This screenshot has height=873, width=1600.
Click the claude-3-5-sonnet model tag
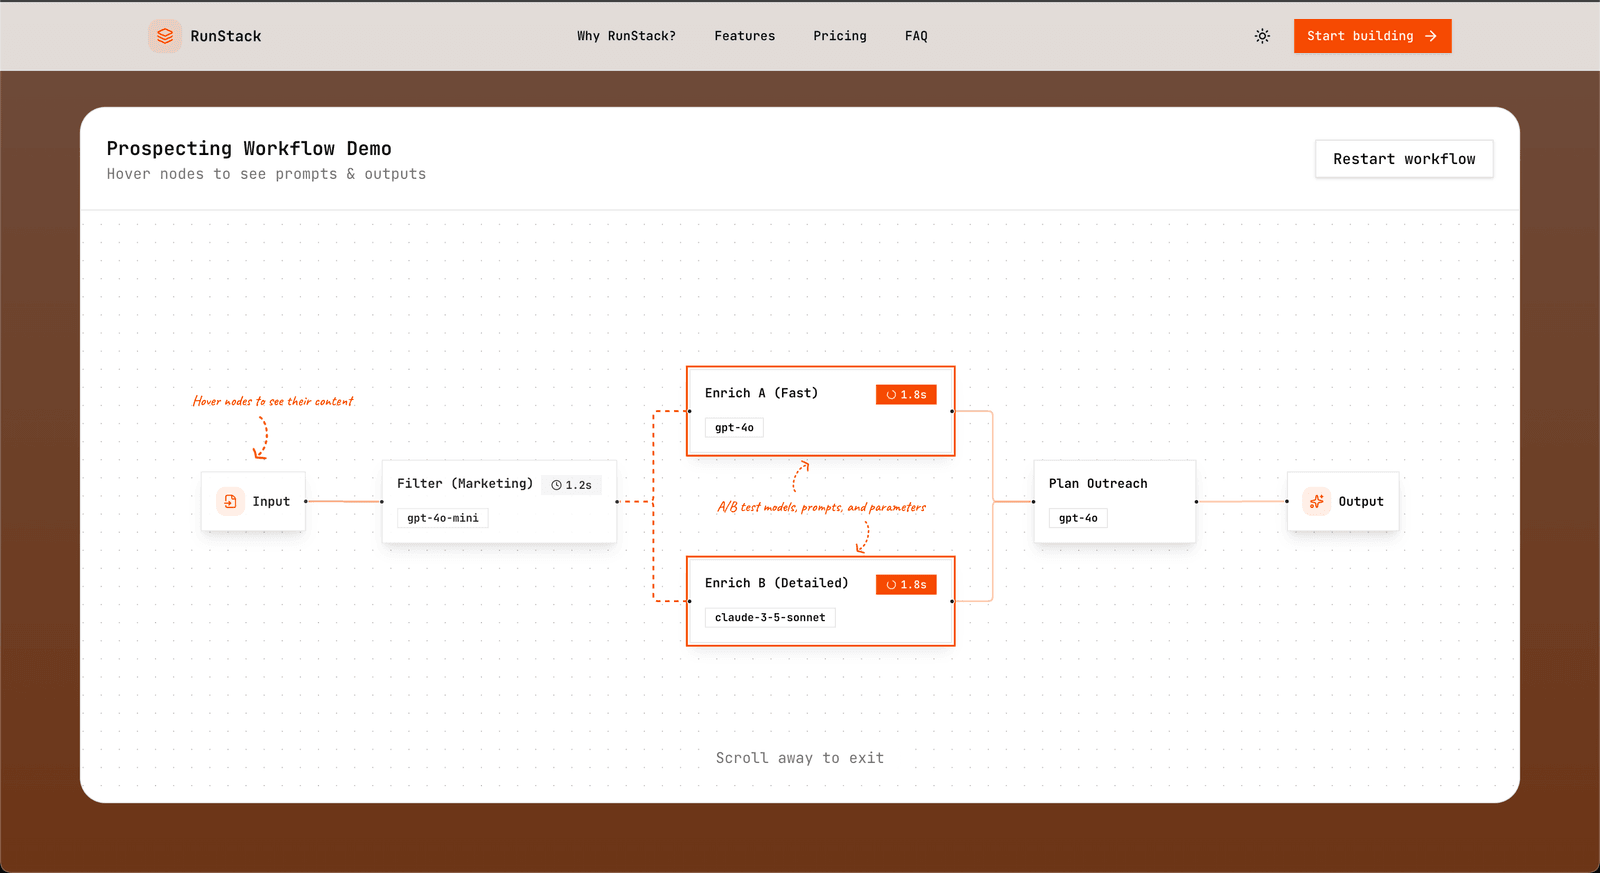[770, 618]
